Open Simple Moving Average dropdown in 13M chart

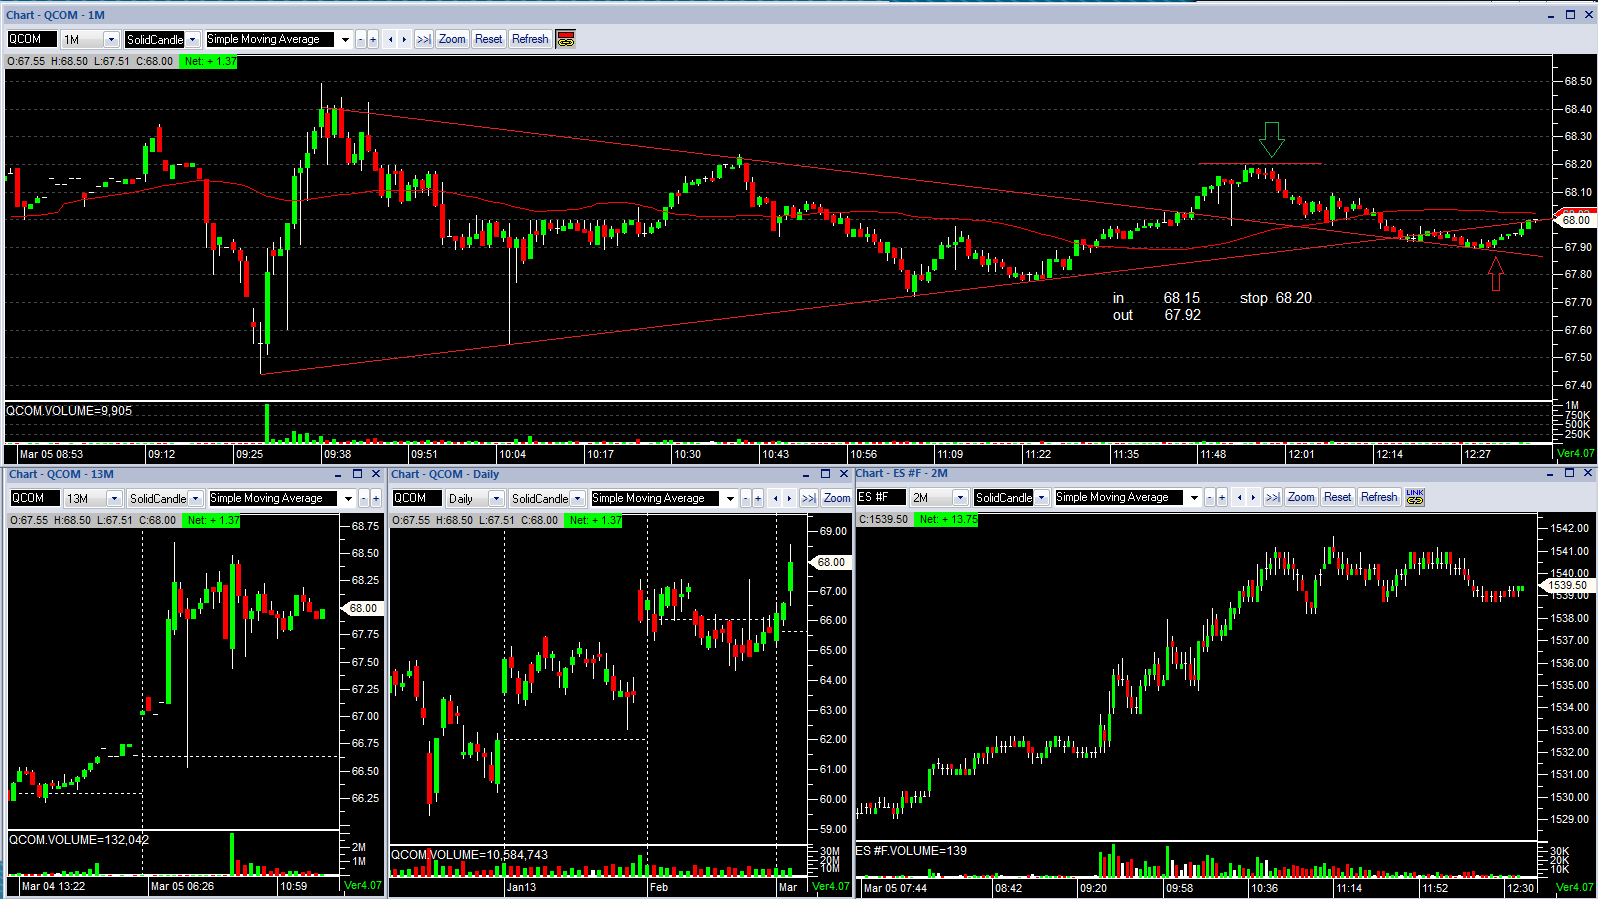point(348,498)
